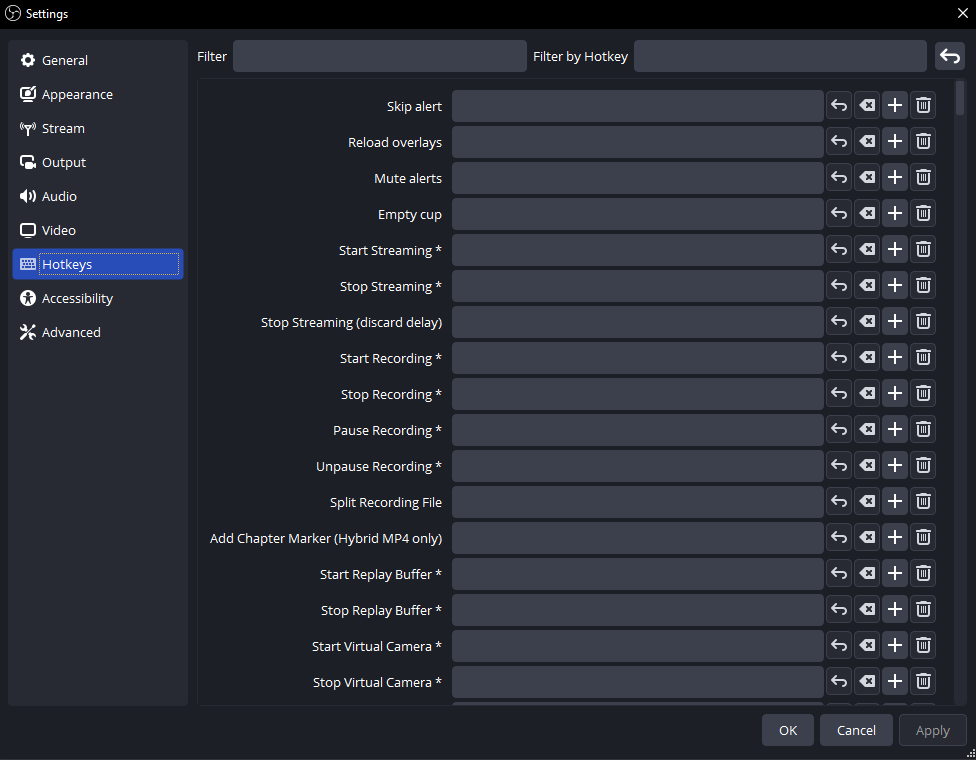Open the Accessibility settings page

pyautogui.click(x=77, y=298)
